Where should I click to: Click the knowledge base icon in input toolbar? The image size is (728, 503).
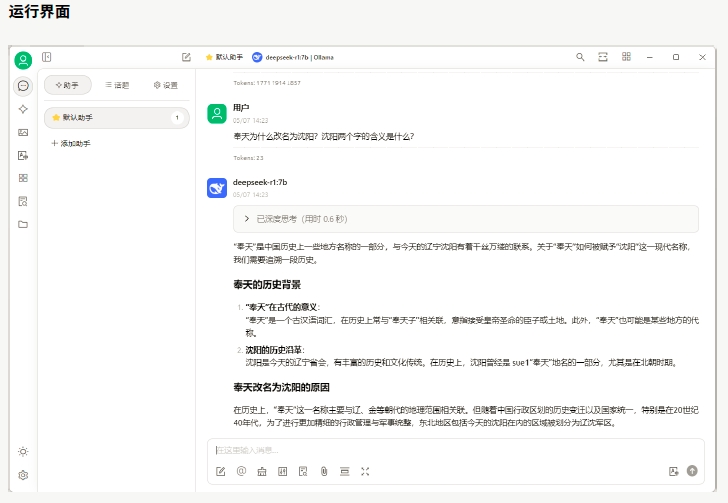(x=303, y=471)
